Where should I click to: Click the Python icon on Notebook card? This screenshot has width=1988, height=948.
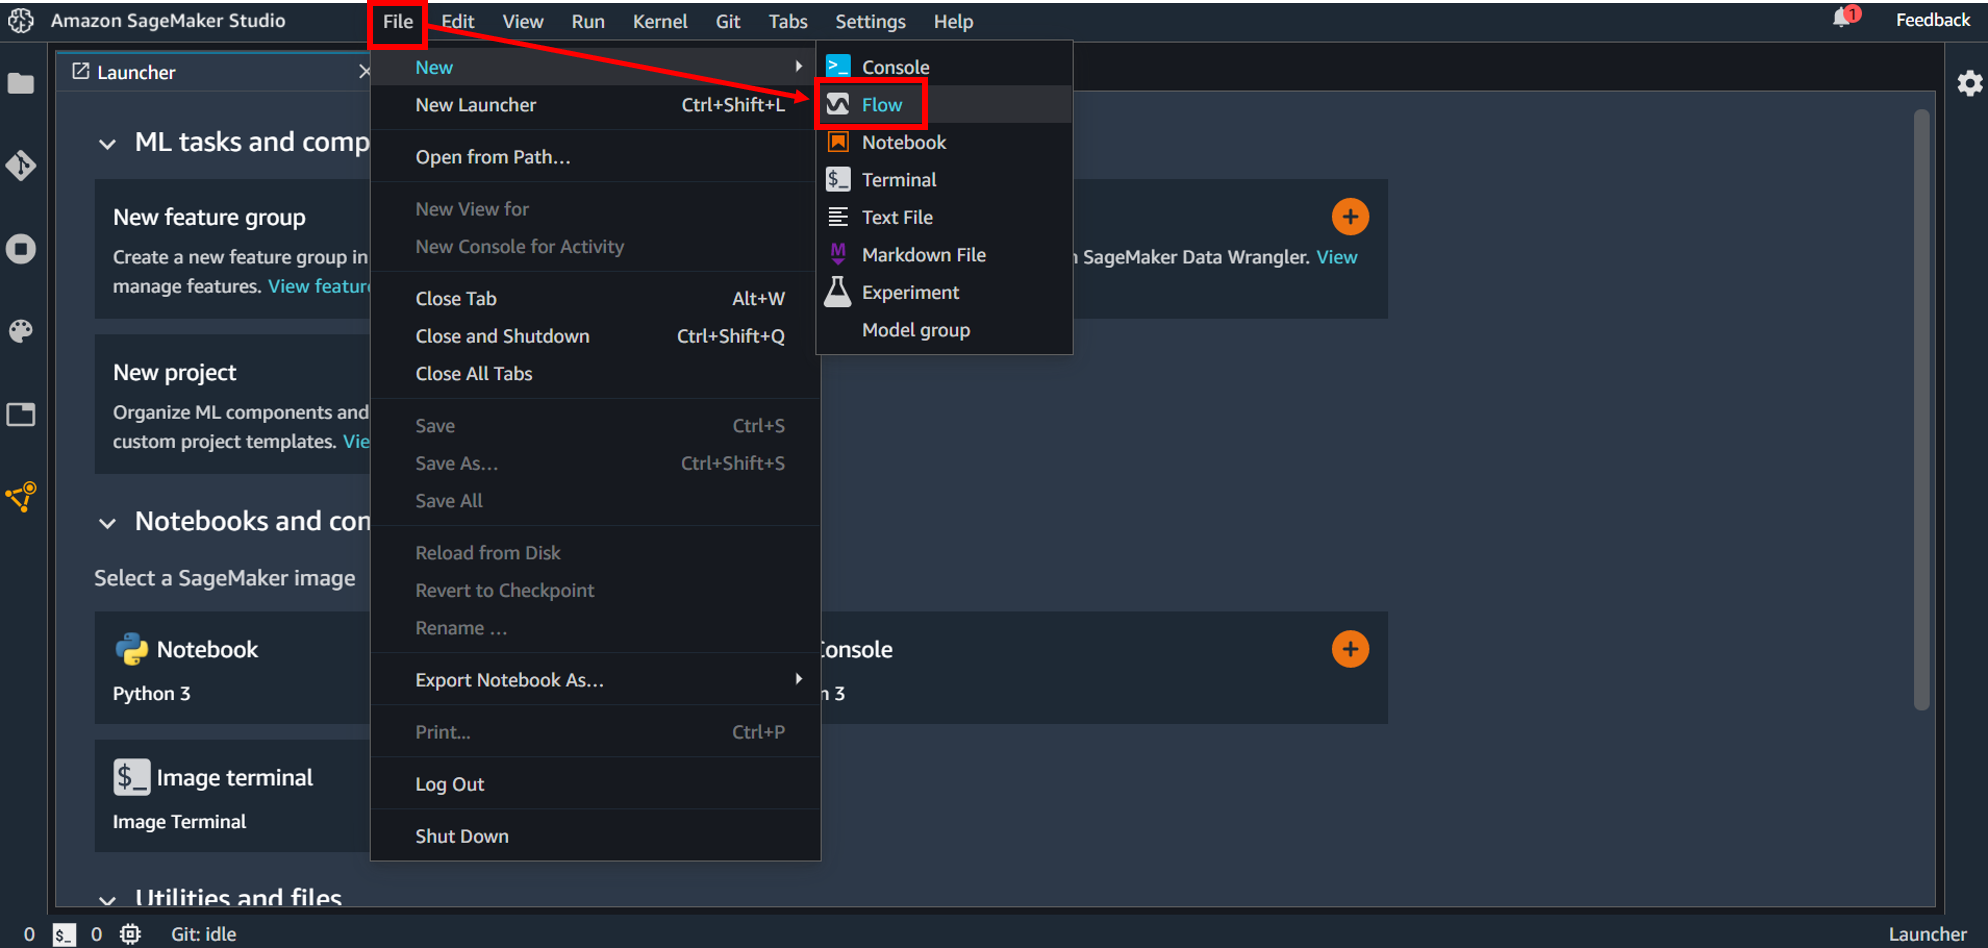(131, 649)
